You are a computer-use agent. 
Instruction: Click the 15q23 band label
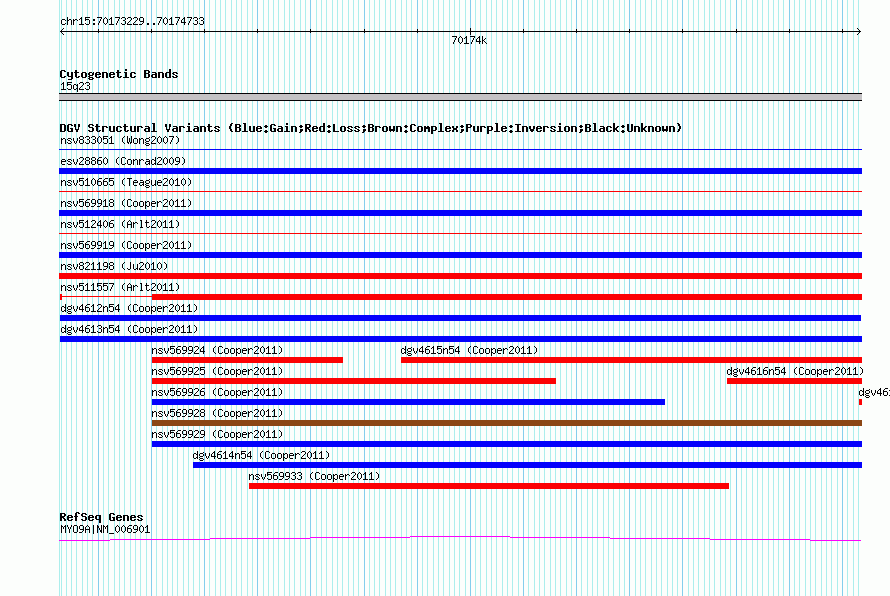75,86
